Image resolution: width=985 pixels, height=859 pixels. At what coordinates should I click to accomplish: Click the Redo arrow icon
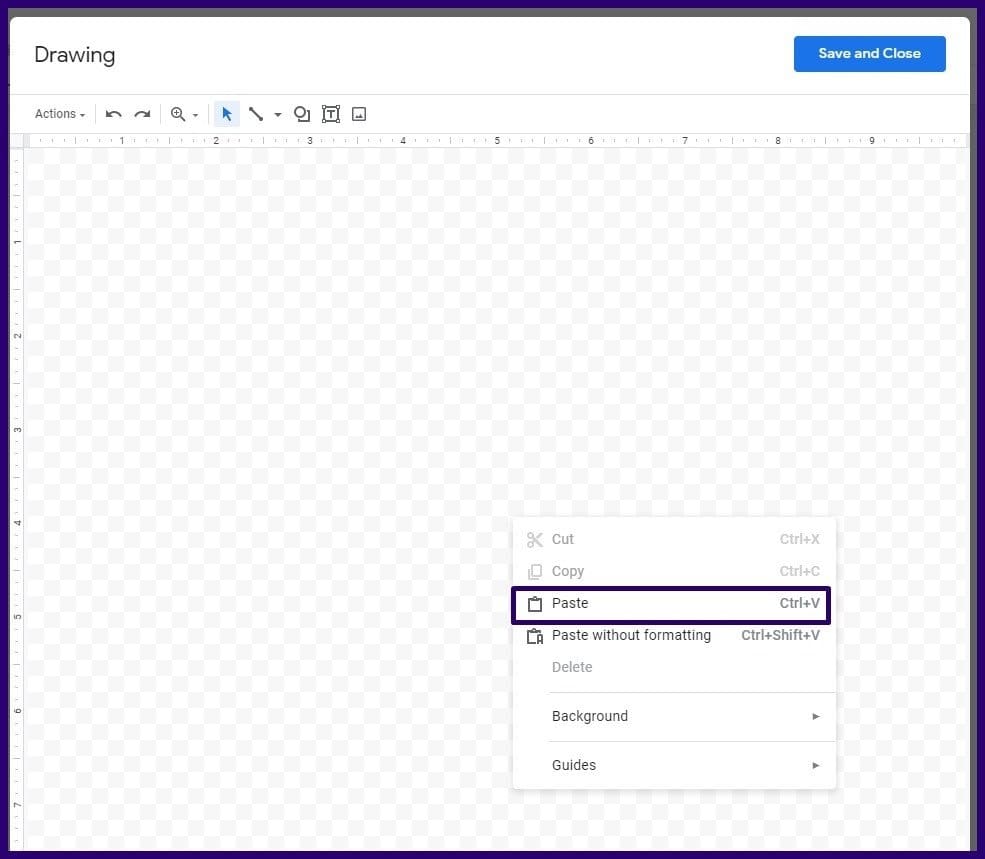(142, 114)
